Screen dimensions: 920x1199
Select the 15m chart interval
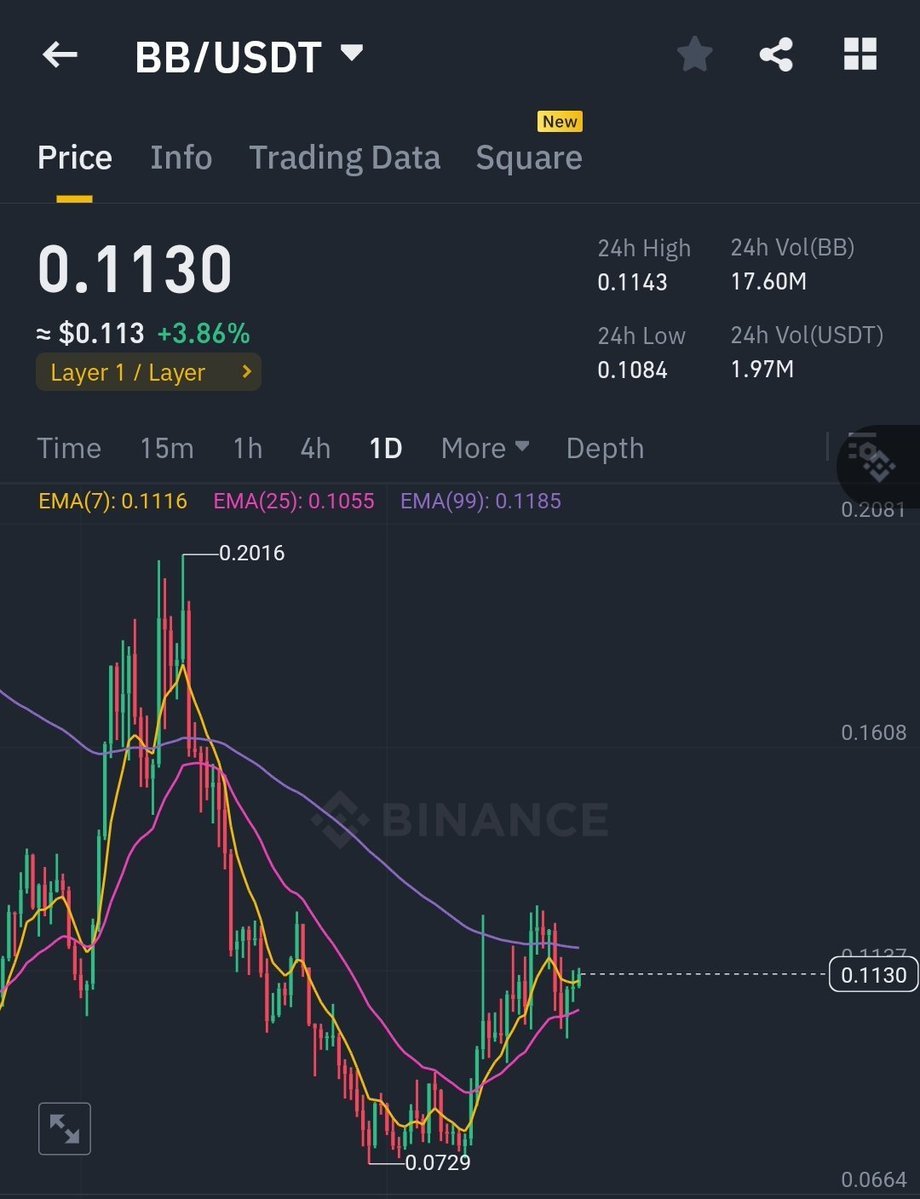click(167, 448)
